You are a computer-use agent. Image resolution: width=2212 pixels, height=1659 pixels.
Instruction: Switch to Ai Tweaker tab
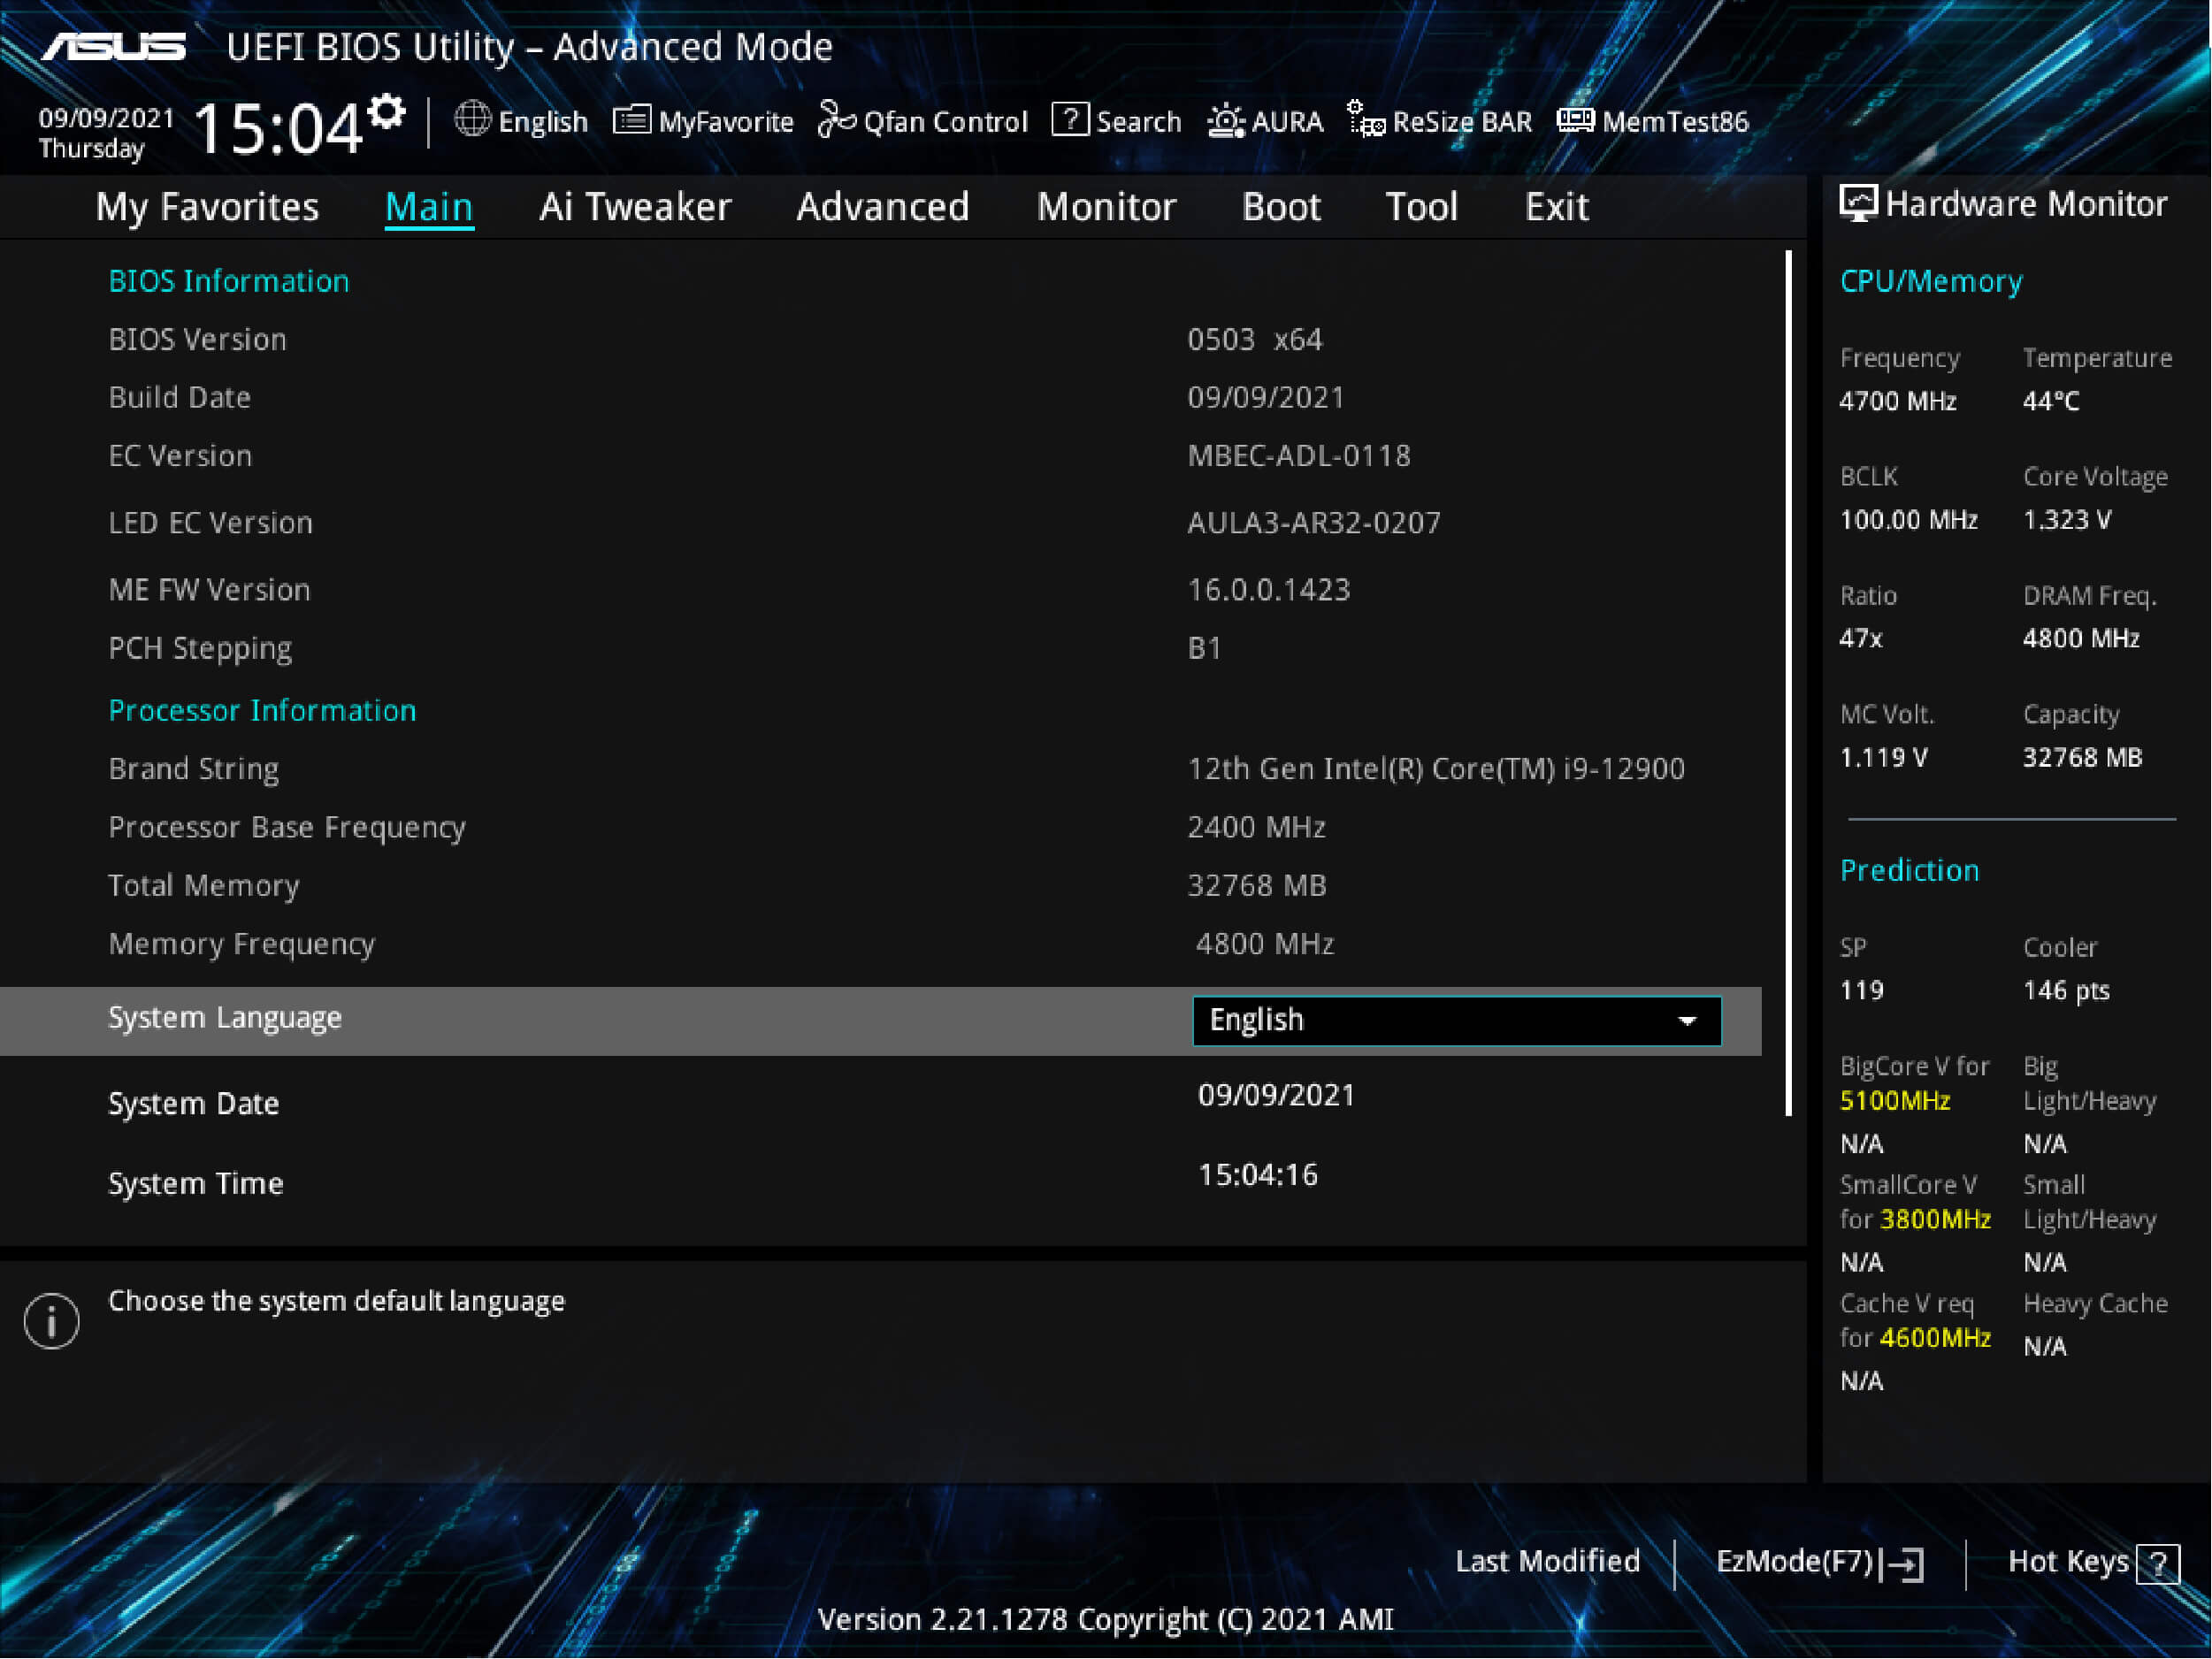pyautogui.click(x=632, y=207)
